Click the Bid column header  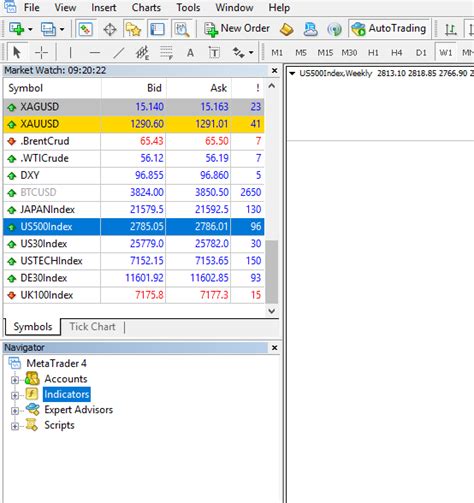pyautogui.click(x=133, y=88)
